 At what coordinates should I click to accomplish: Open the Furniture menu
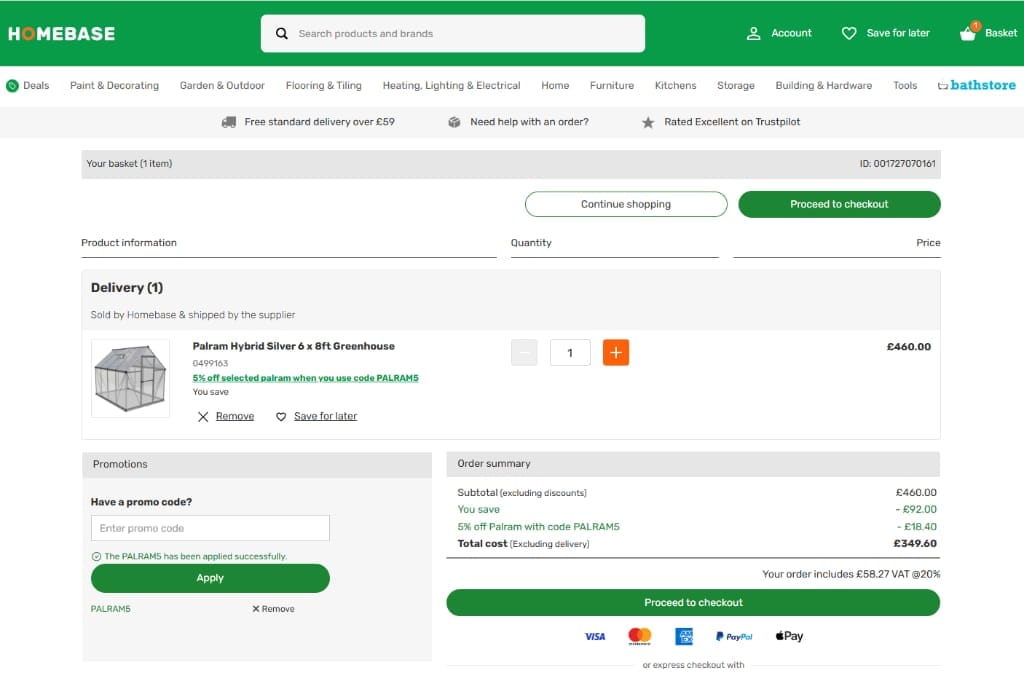[x=612, y=86]
